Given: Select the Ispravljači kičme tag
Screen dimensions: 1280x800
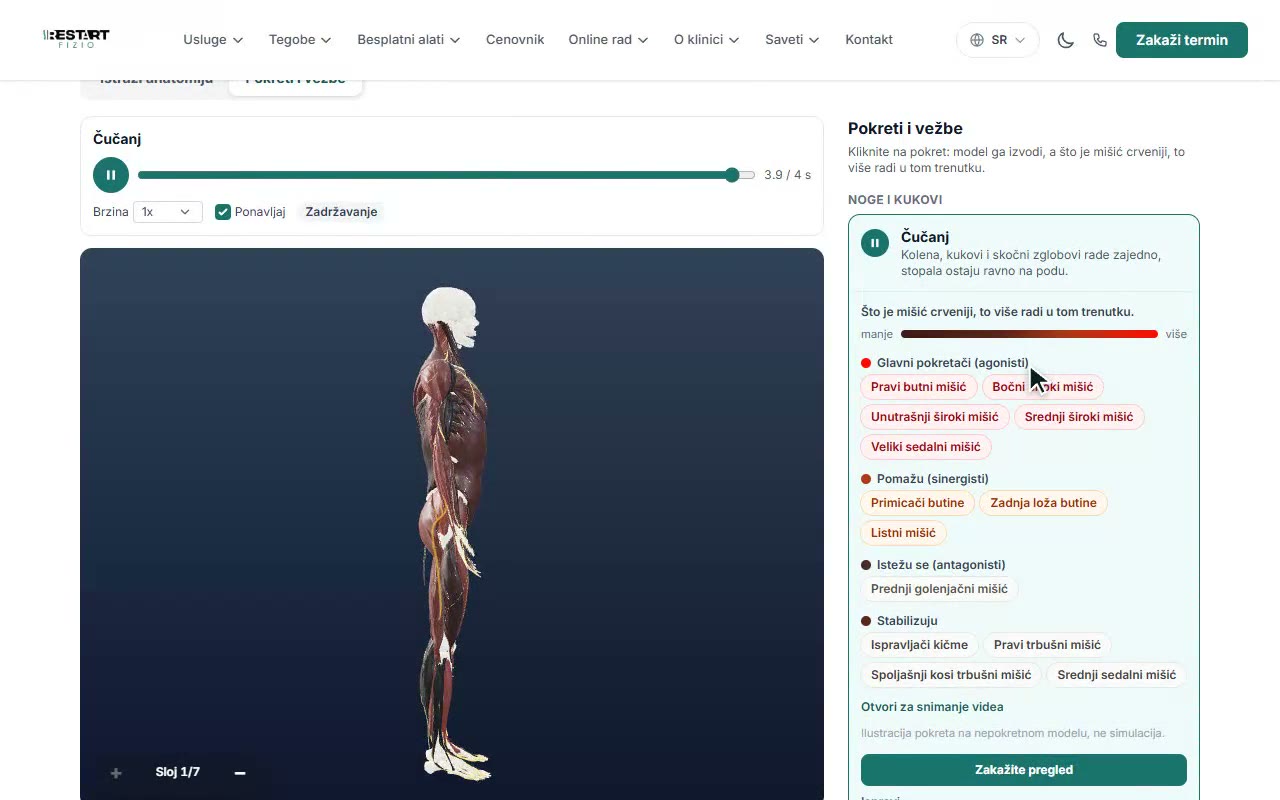Looking at the screenshot, I should [919, 645].
